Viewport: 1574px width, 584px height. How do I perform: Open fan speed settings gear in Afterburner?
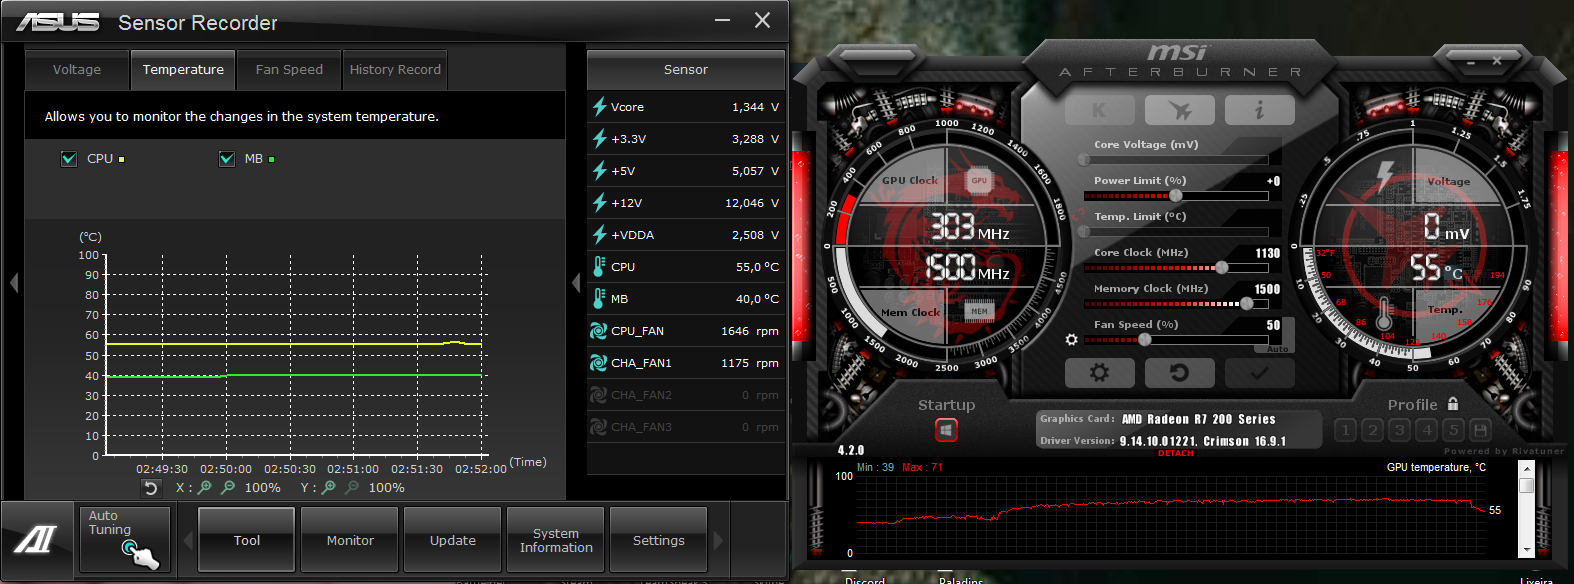tap(1072, 340)
